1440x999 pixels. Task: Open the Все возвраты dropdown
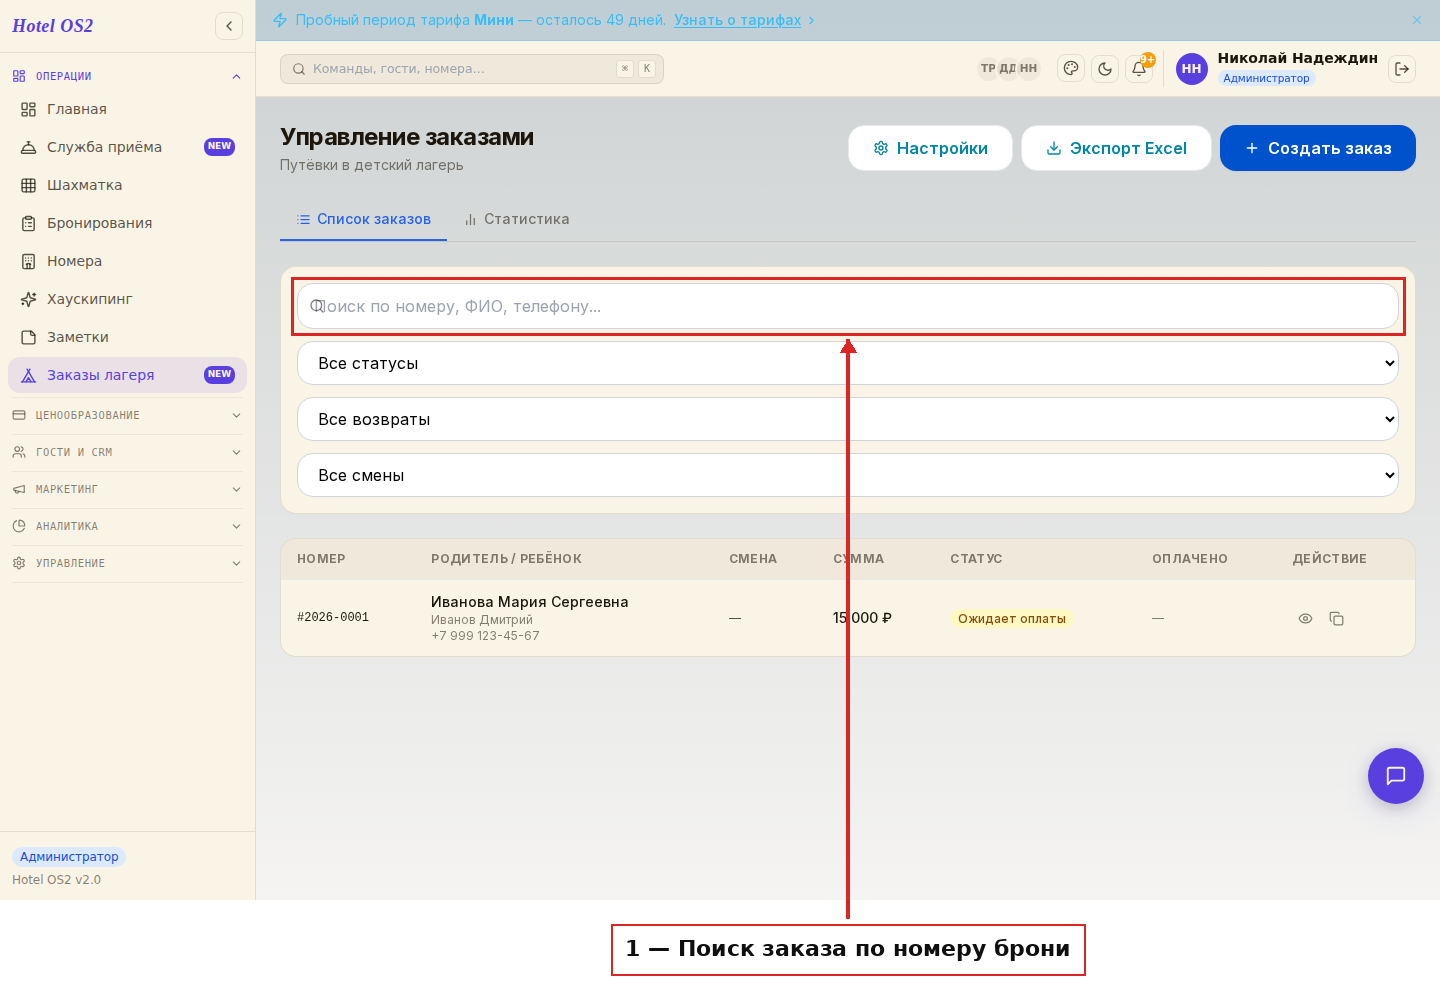pyautogui.click(x=848, y=419)
